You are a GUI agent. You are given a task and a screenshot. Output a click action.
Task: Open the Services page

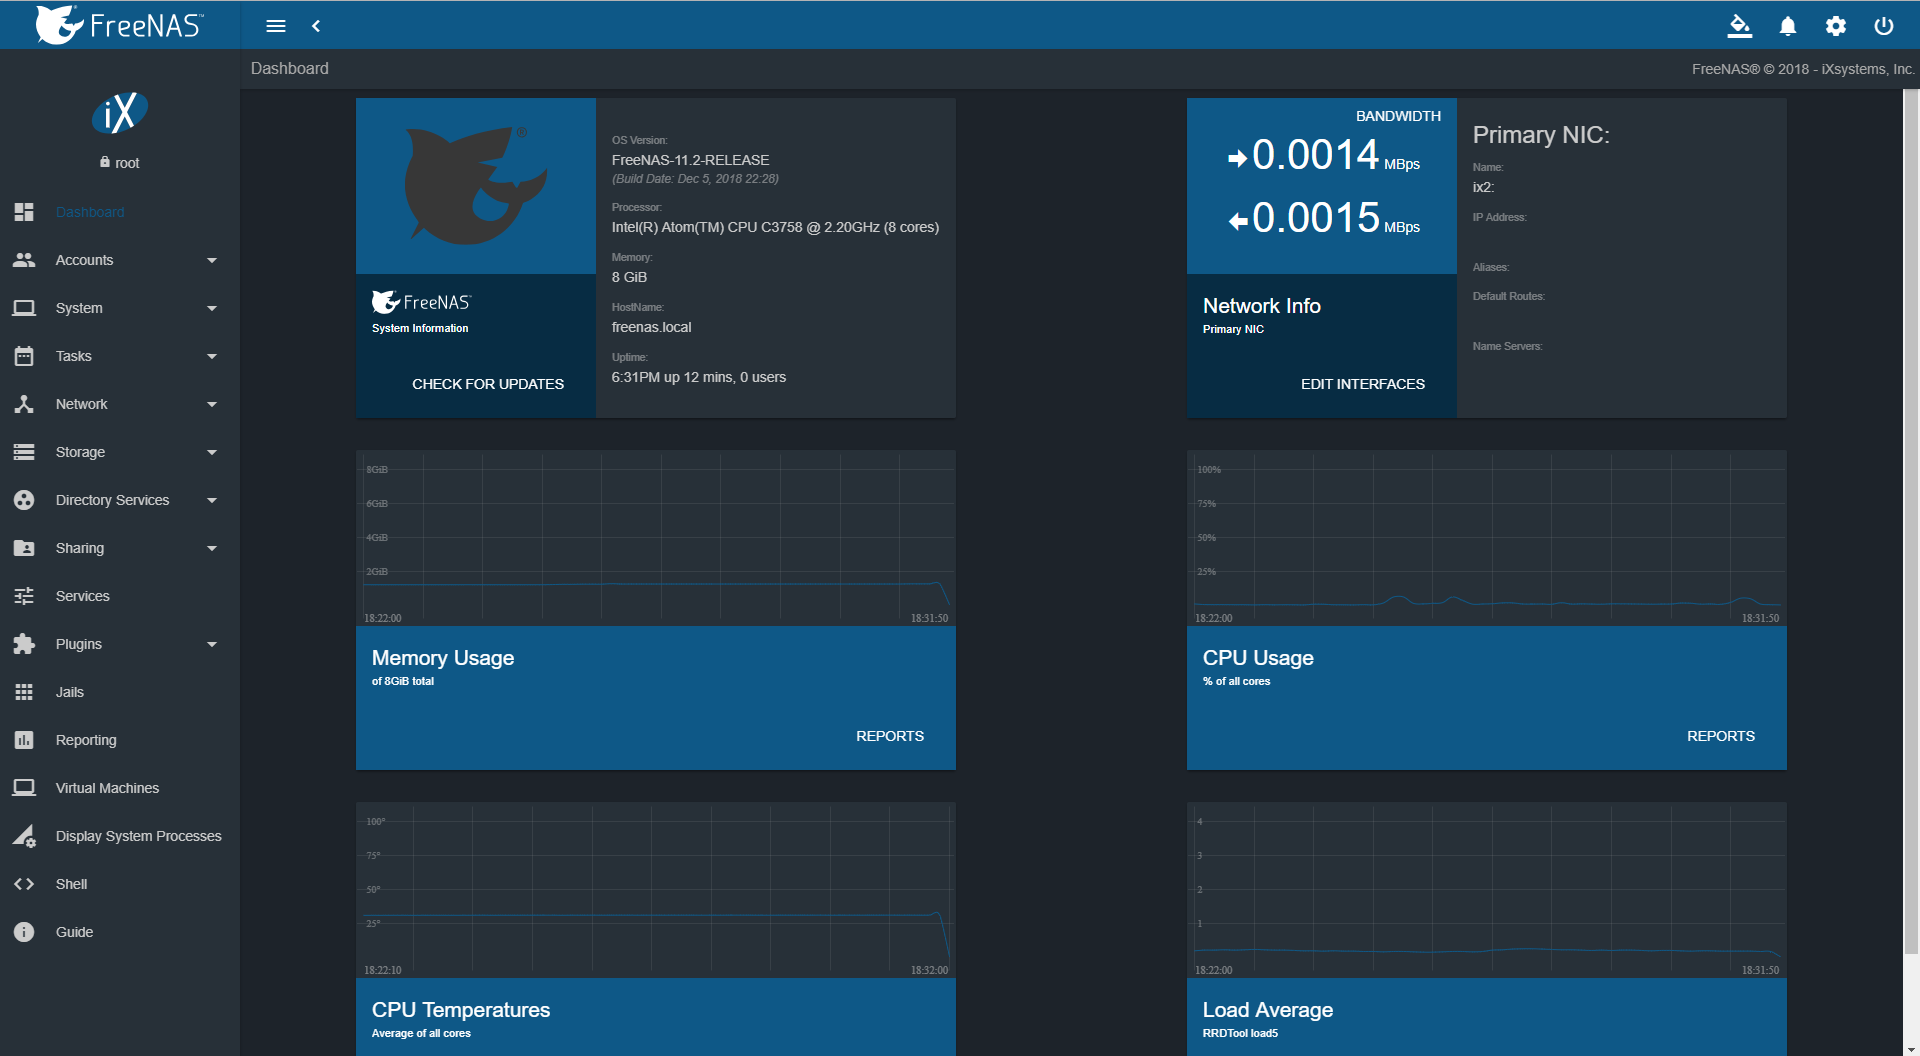120,596
